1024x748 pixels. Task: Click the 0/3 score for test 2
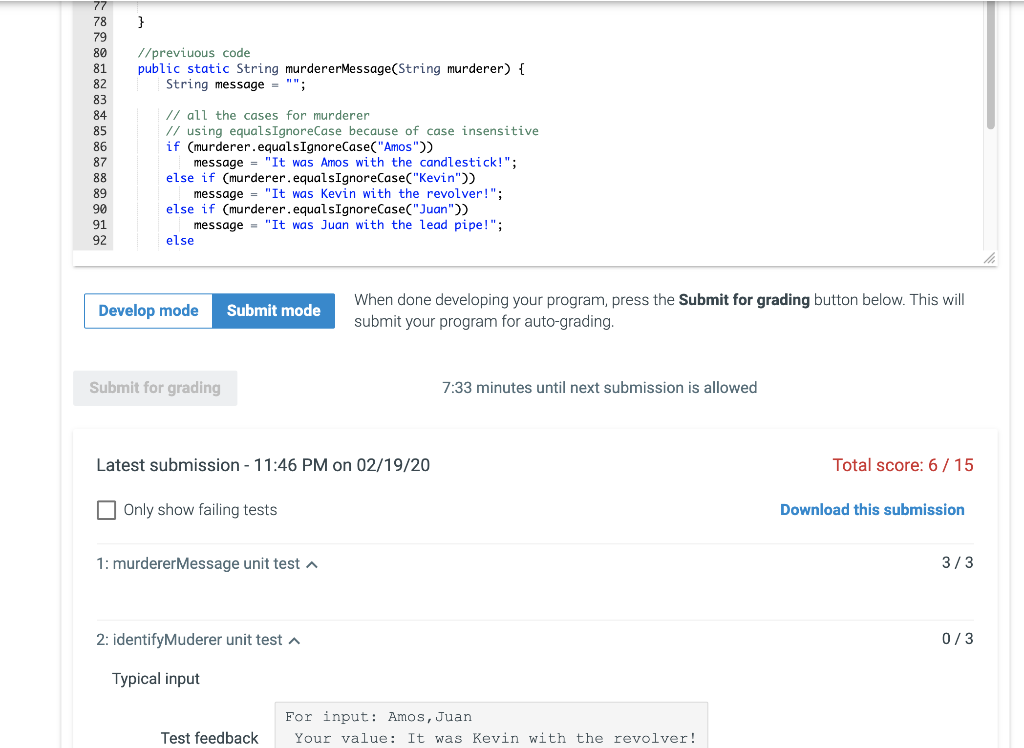955,638
